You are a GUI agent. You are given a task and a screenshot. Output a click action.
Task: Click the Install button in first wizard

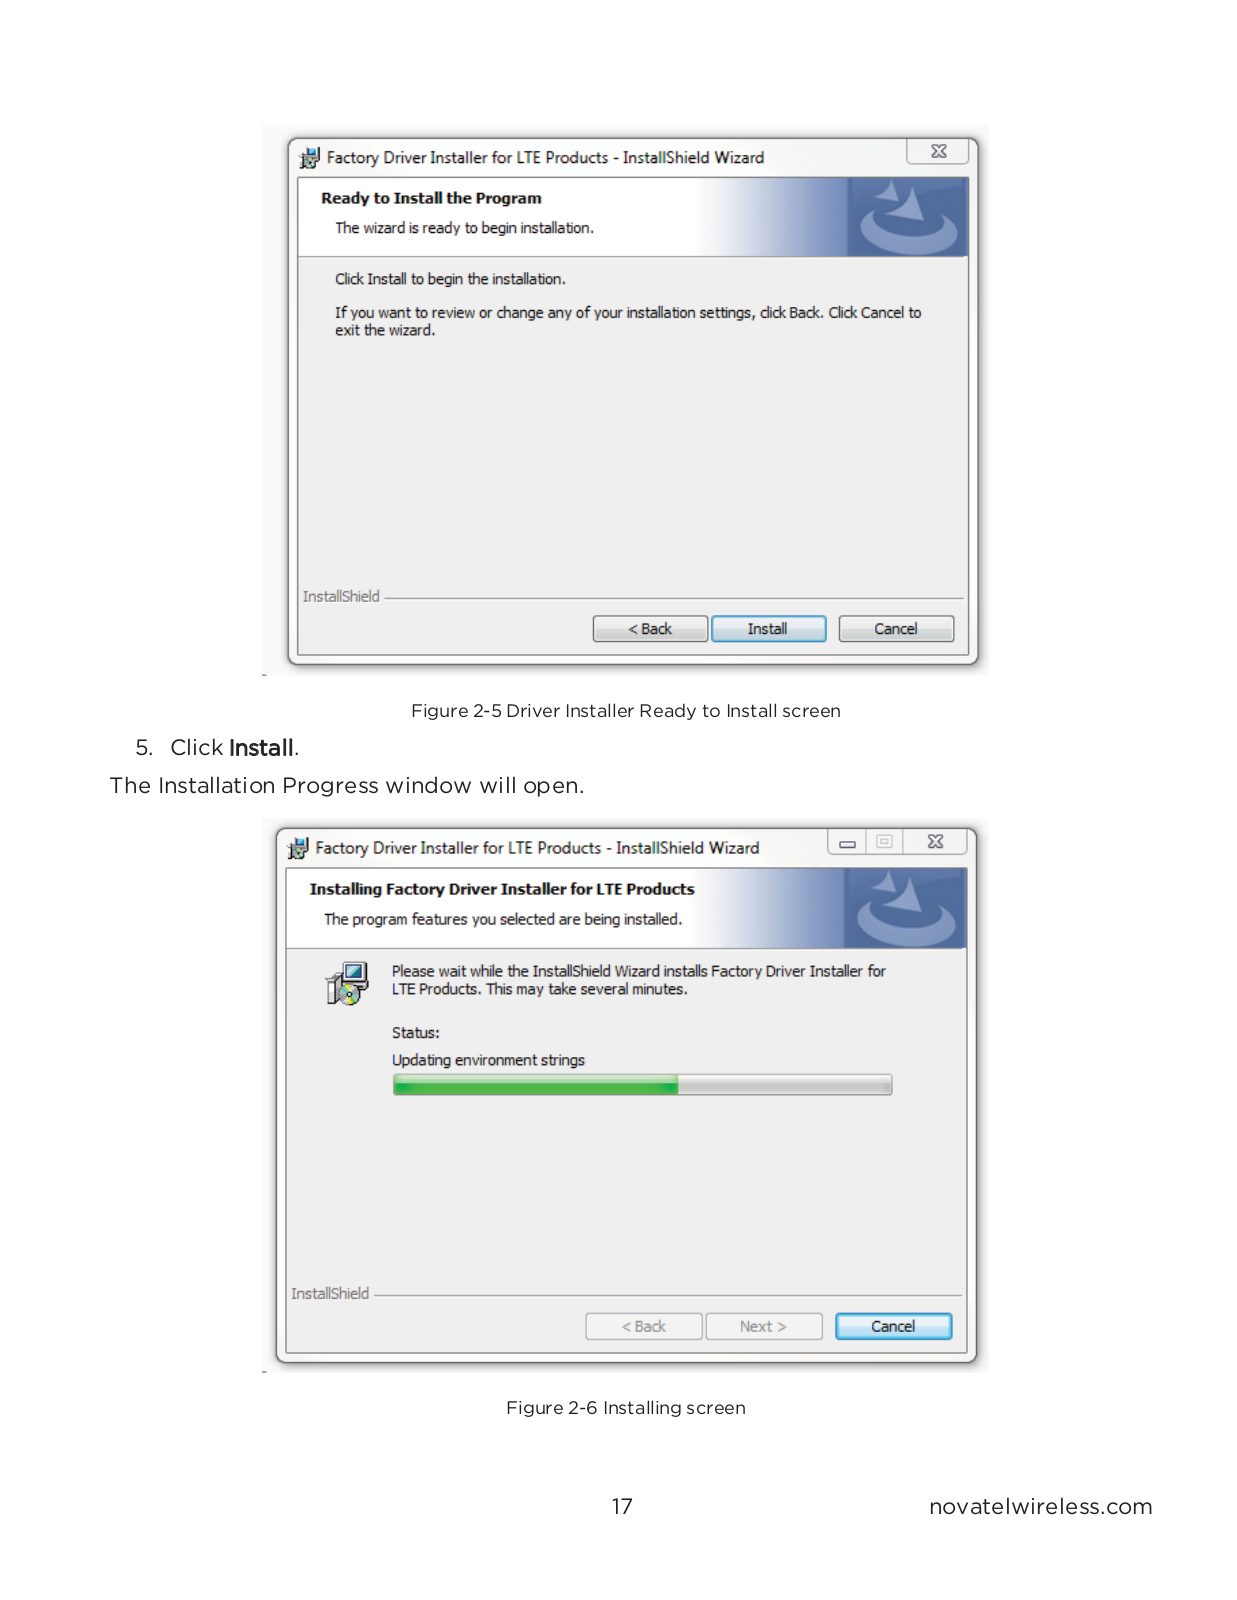tap(768, 629)
